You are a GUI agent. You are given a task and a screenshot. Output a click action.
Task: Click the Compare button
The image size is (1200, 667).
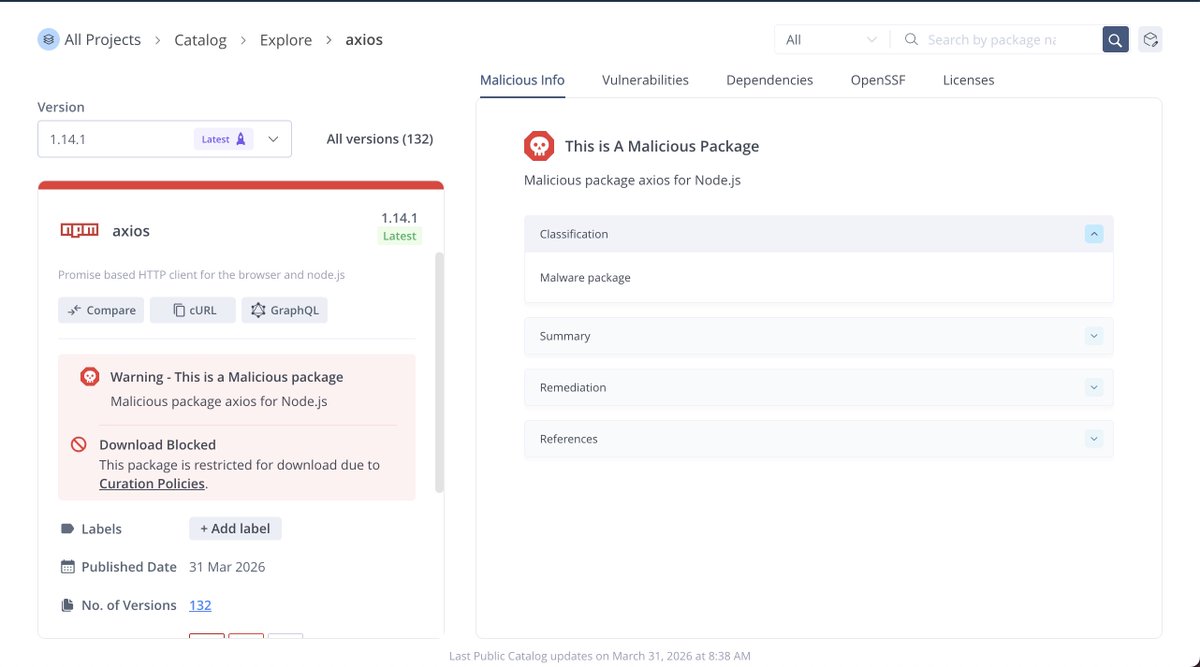point(101,310)
